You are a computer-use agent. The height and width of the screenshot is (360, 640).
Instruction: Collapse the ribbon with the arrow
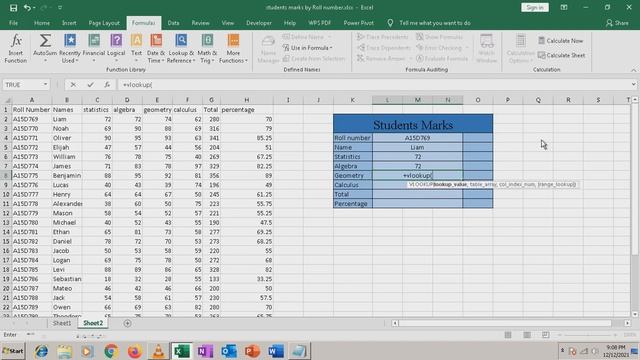[633, 70]
